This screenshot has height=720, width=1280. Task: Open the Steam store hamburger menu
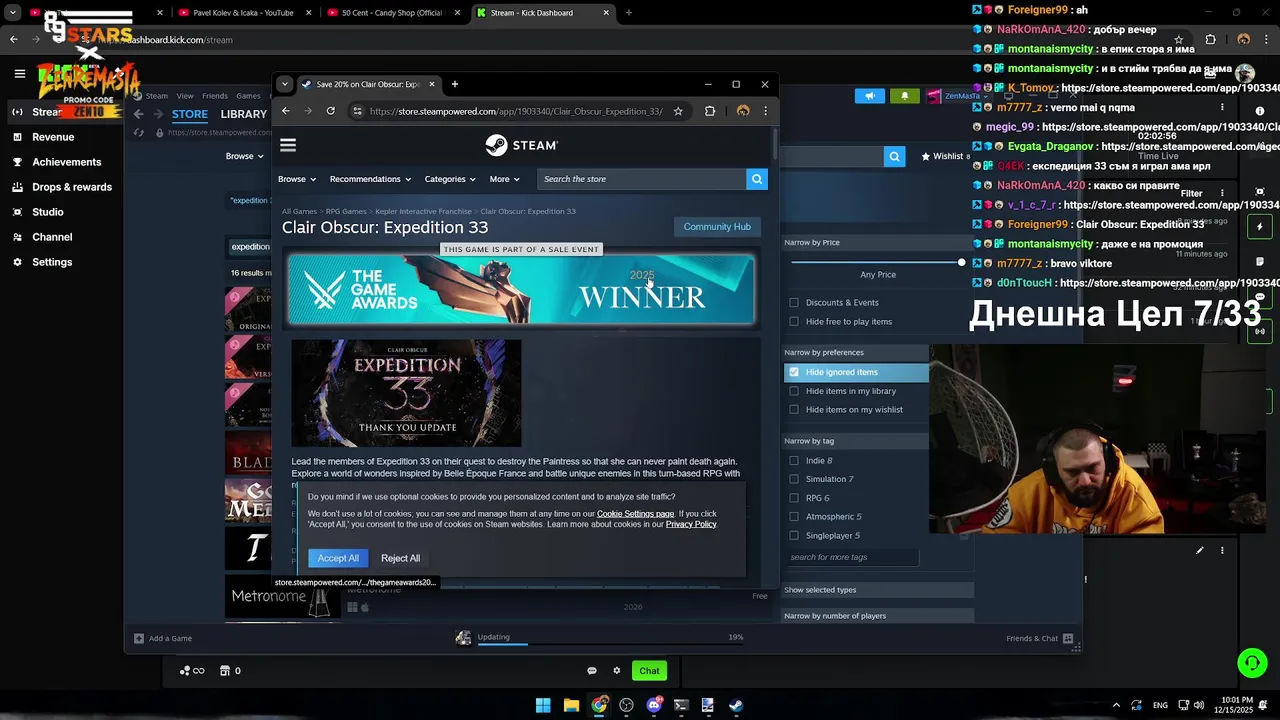288,146
